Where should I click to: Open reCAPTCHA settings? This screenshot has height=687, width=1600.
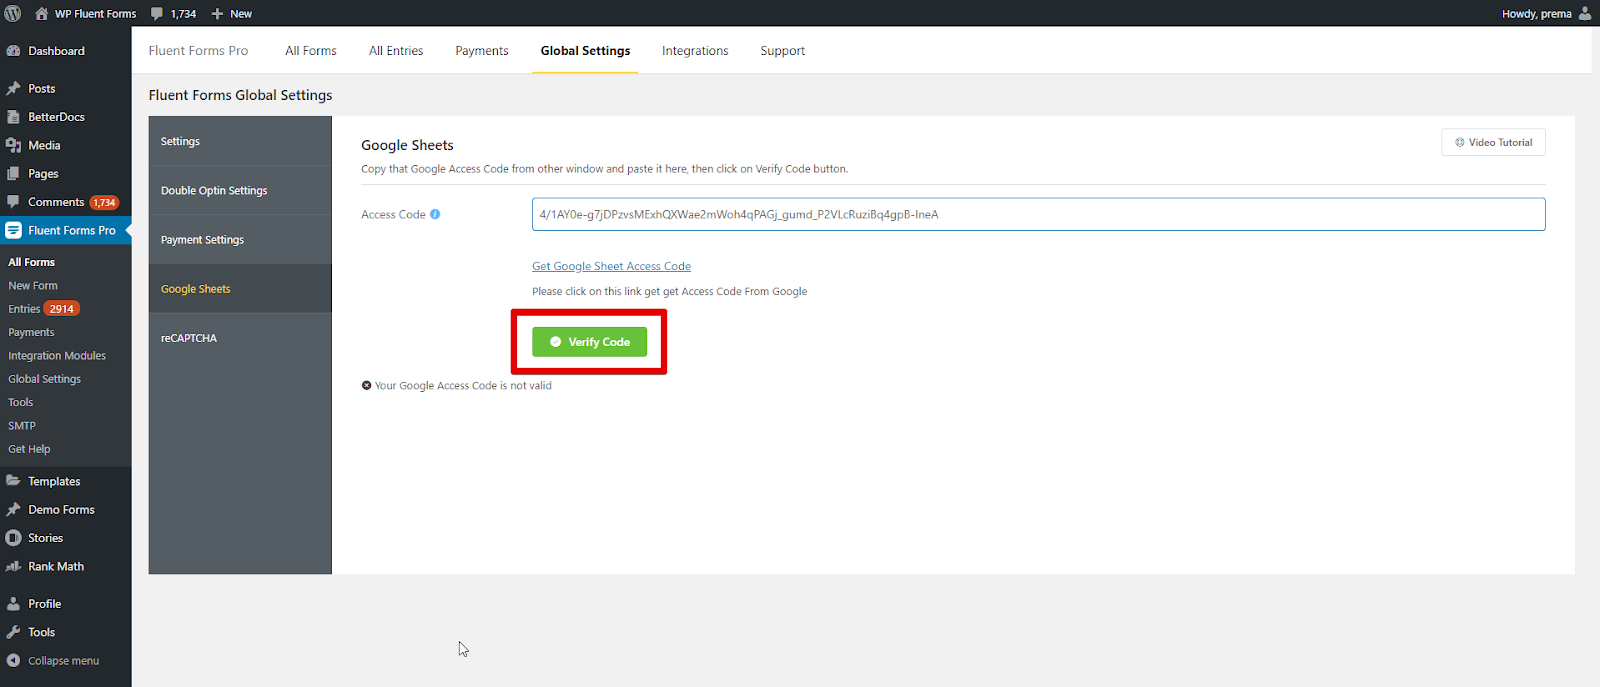click(x=240, y=338)
